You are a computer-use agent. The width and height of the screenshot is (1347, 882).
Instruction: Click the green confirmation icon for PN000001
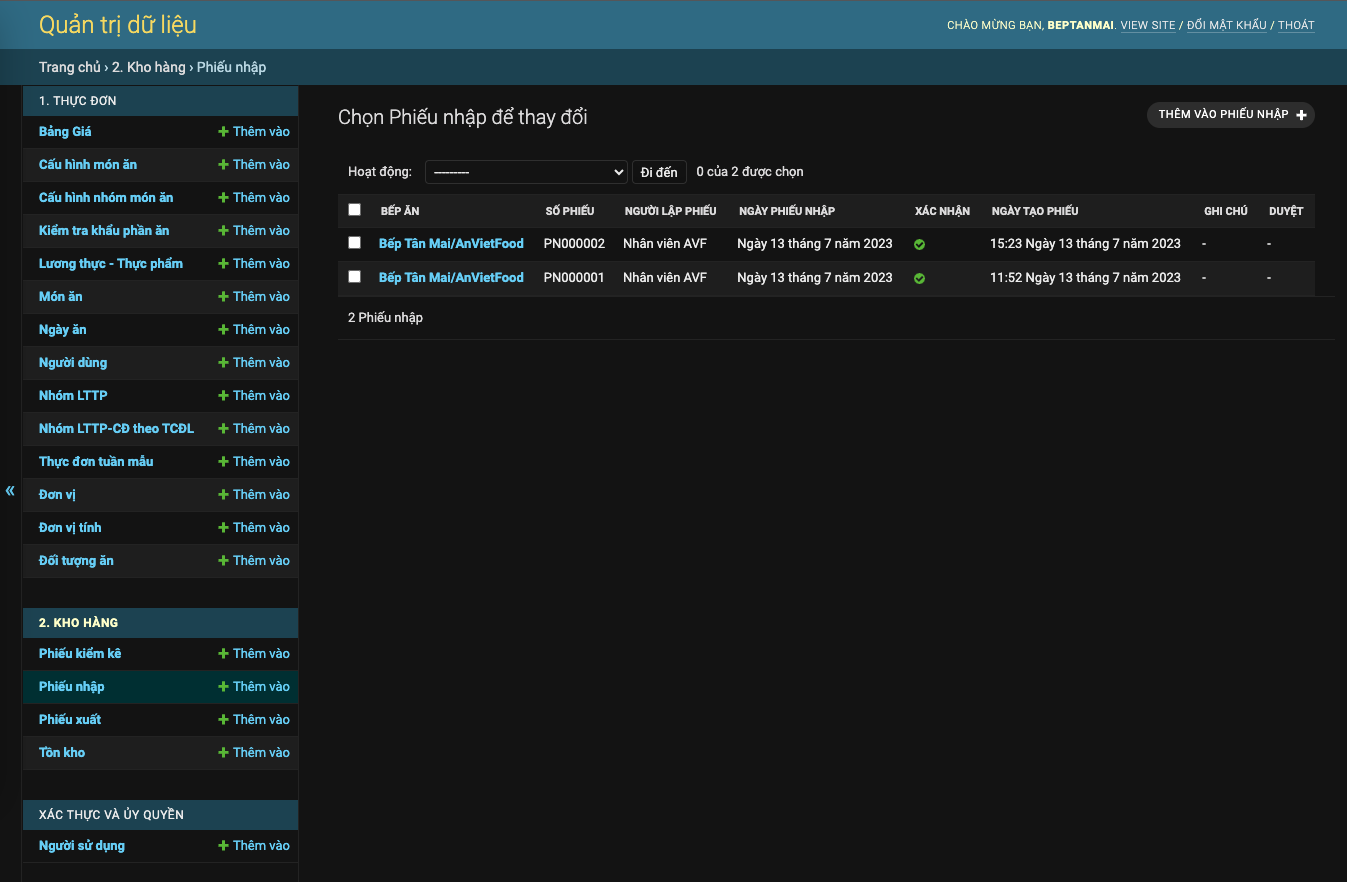pos(919,277)
